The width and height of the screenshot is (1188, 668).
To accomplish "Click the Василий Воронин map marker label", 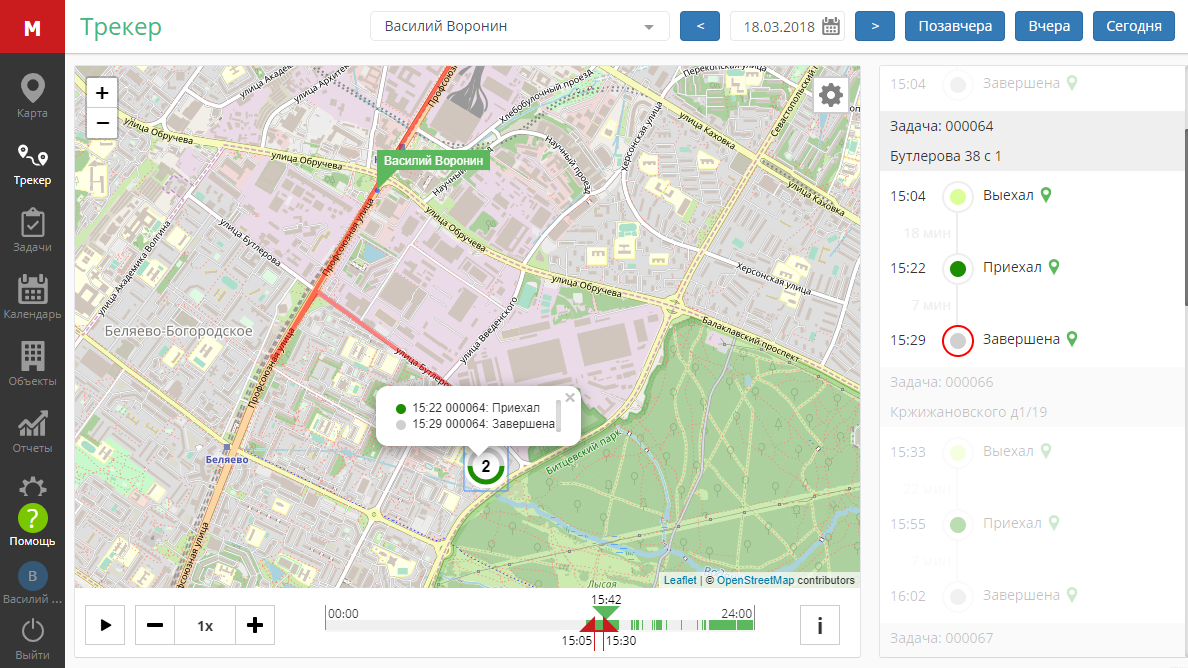I will coord(433,161).
